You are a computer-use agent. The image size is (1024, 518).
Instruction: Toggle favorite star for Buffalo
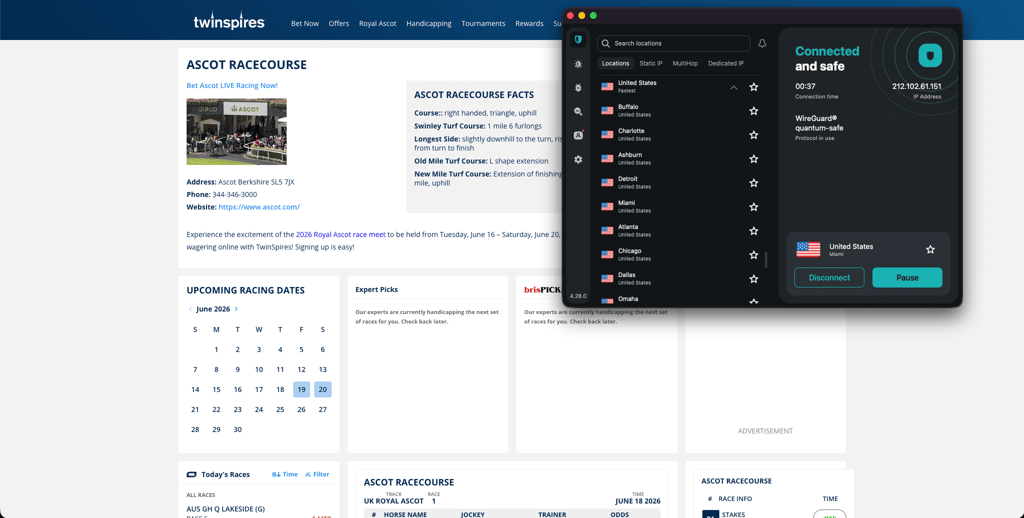tap(754, 111)
